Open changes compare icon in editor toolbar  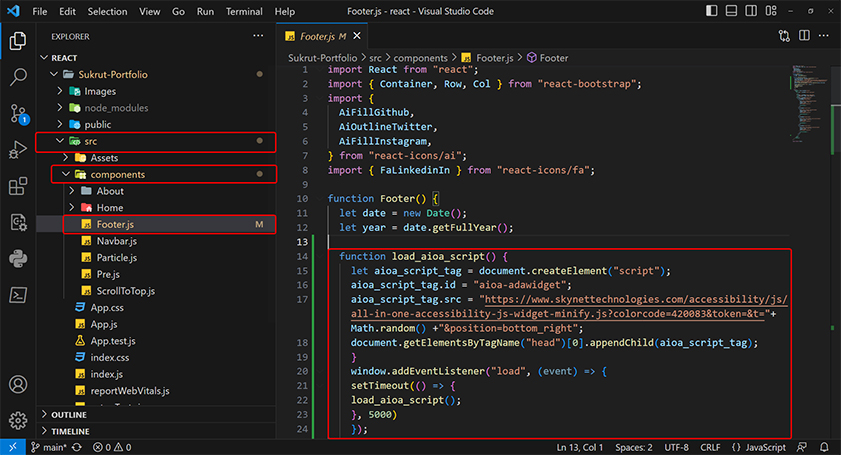click(784, 36)
